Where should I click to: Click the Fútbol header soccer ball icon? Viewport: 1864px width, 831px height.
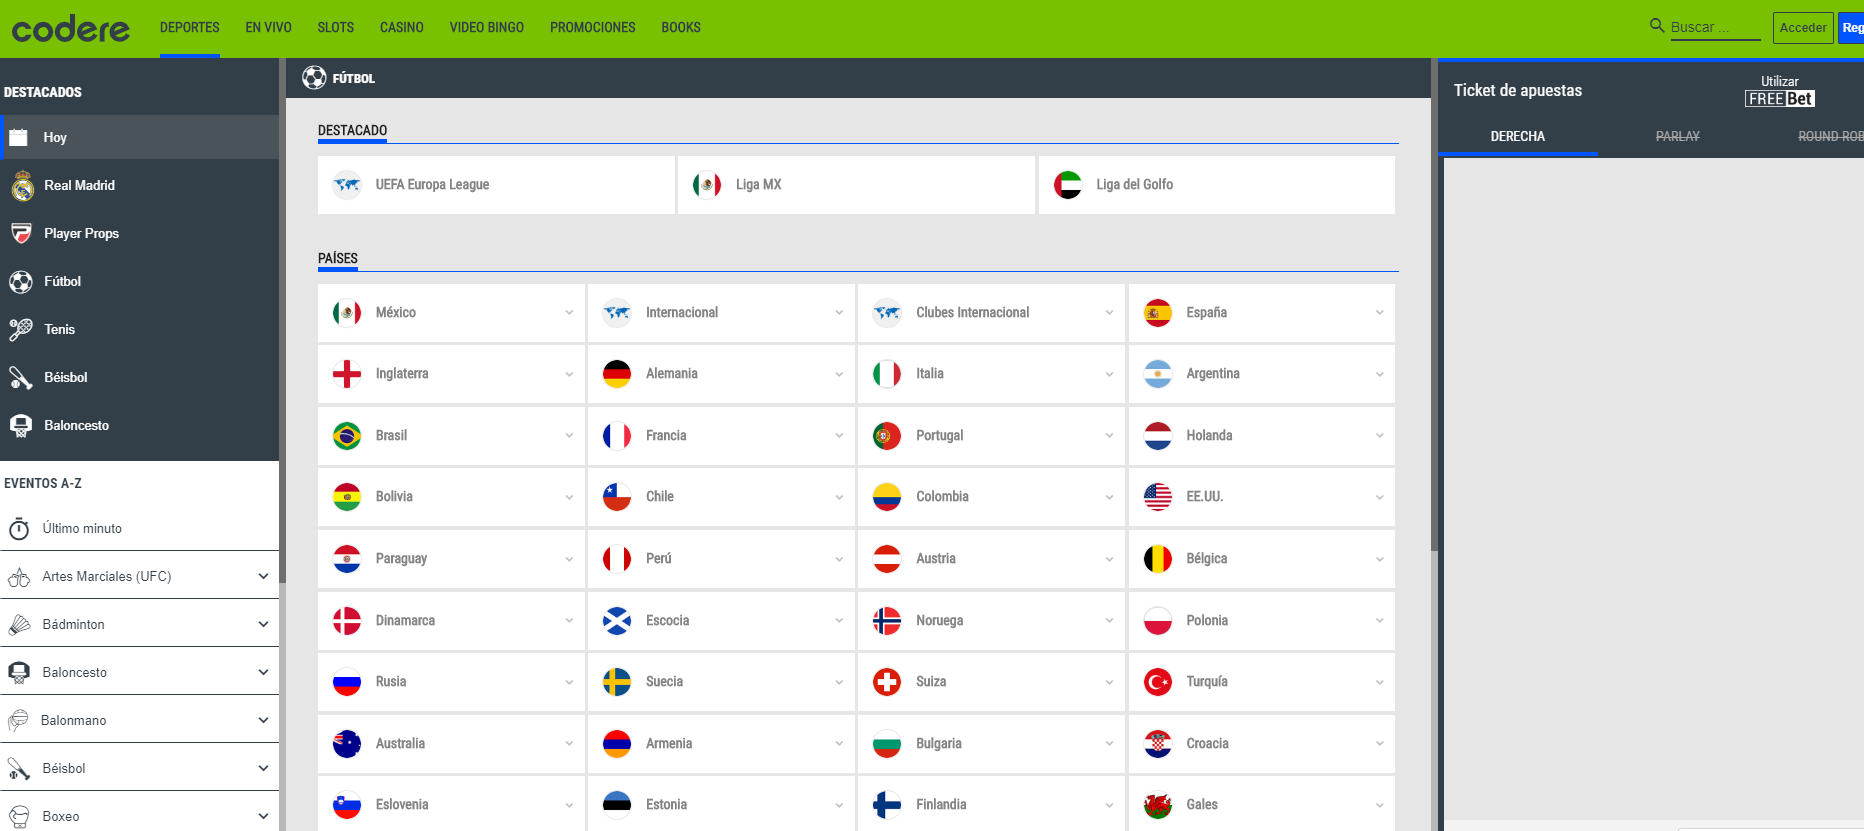[314, 77]
